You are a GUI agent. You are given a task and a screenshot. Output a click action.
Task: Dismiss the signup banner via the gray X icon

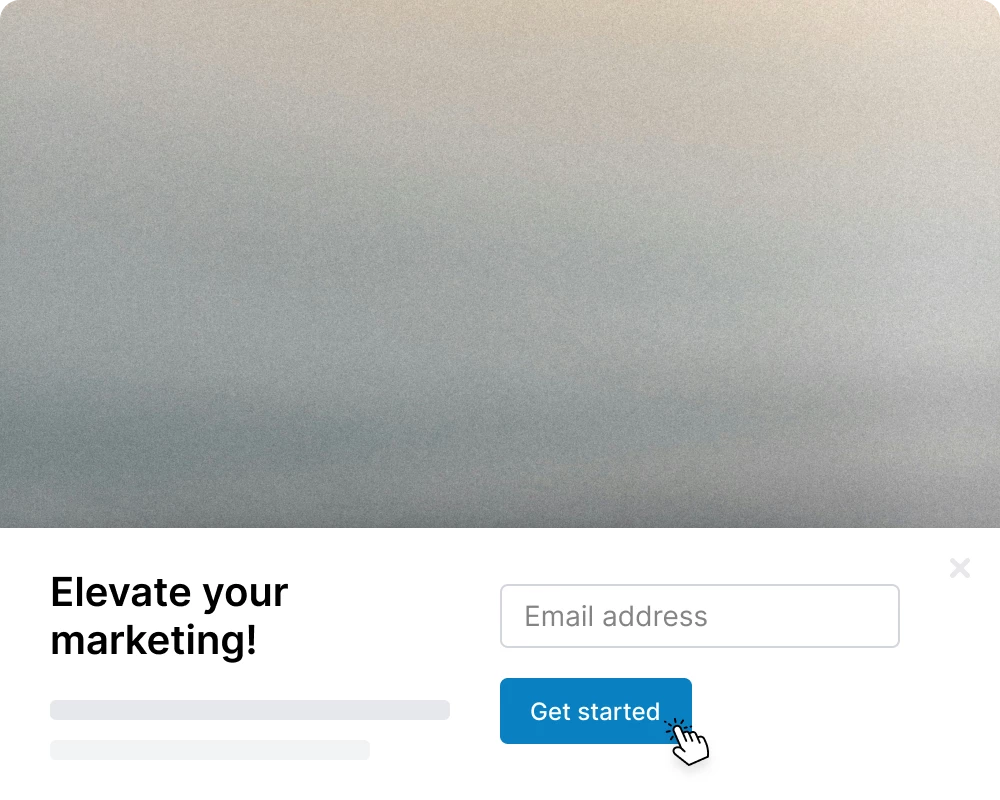(x=959, y=568)
